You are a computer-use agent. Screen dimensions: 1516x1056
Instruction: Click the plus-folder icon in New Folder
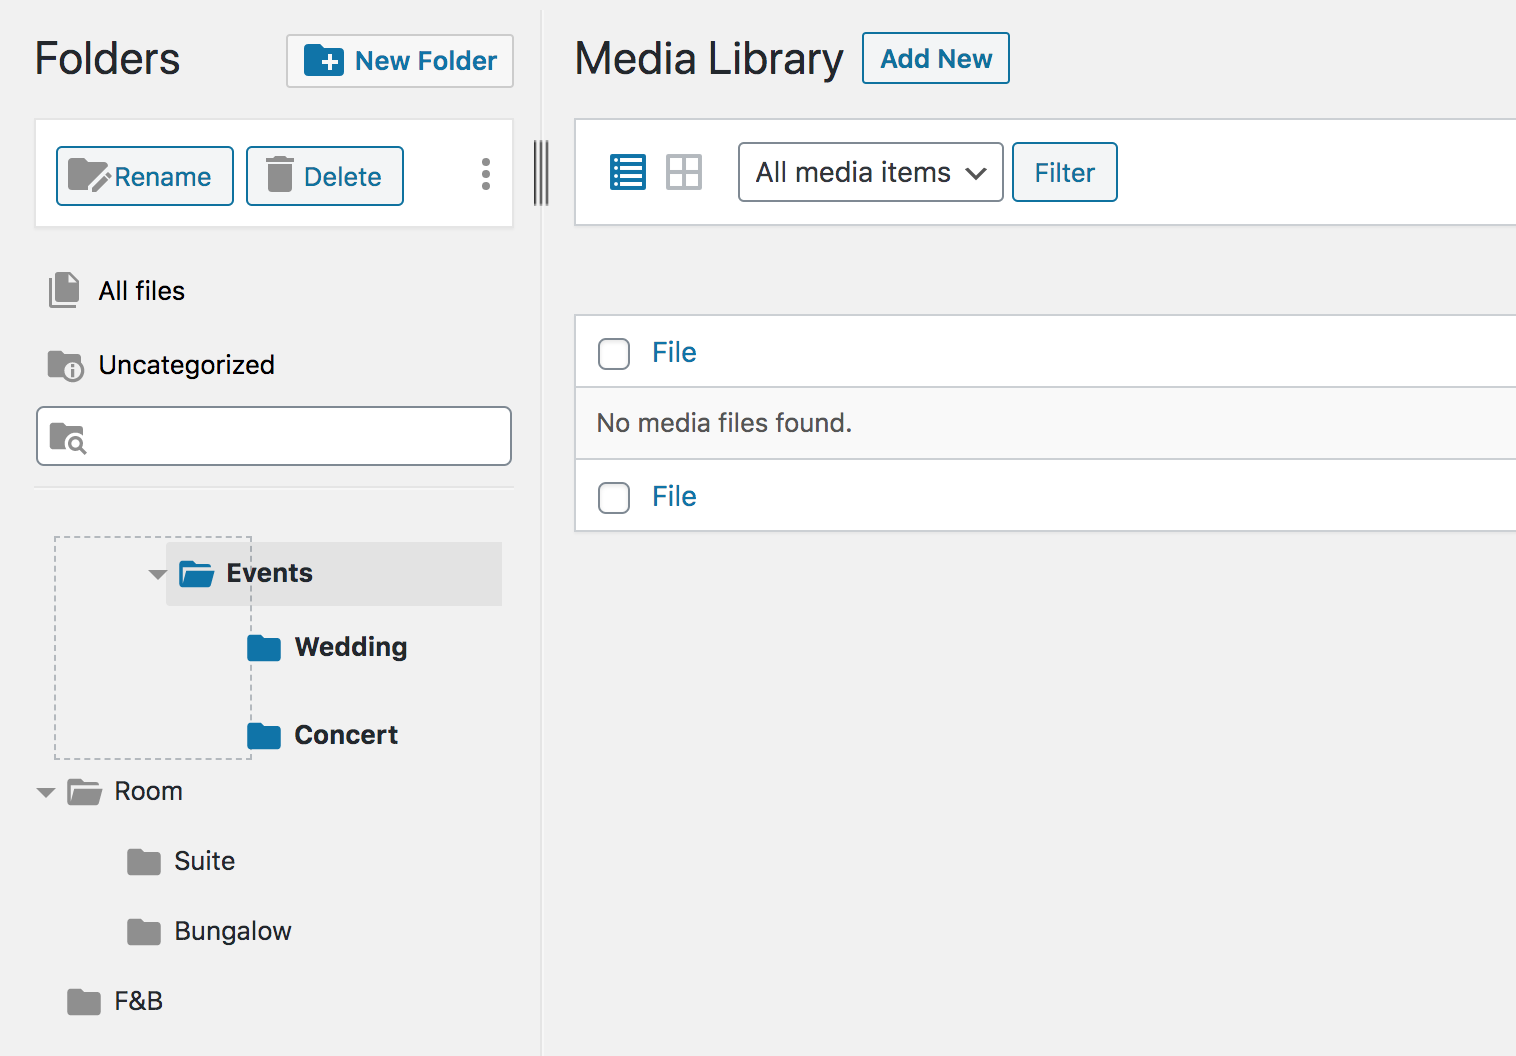tap(324, 60)
